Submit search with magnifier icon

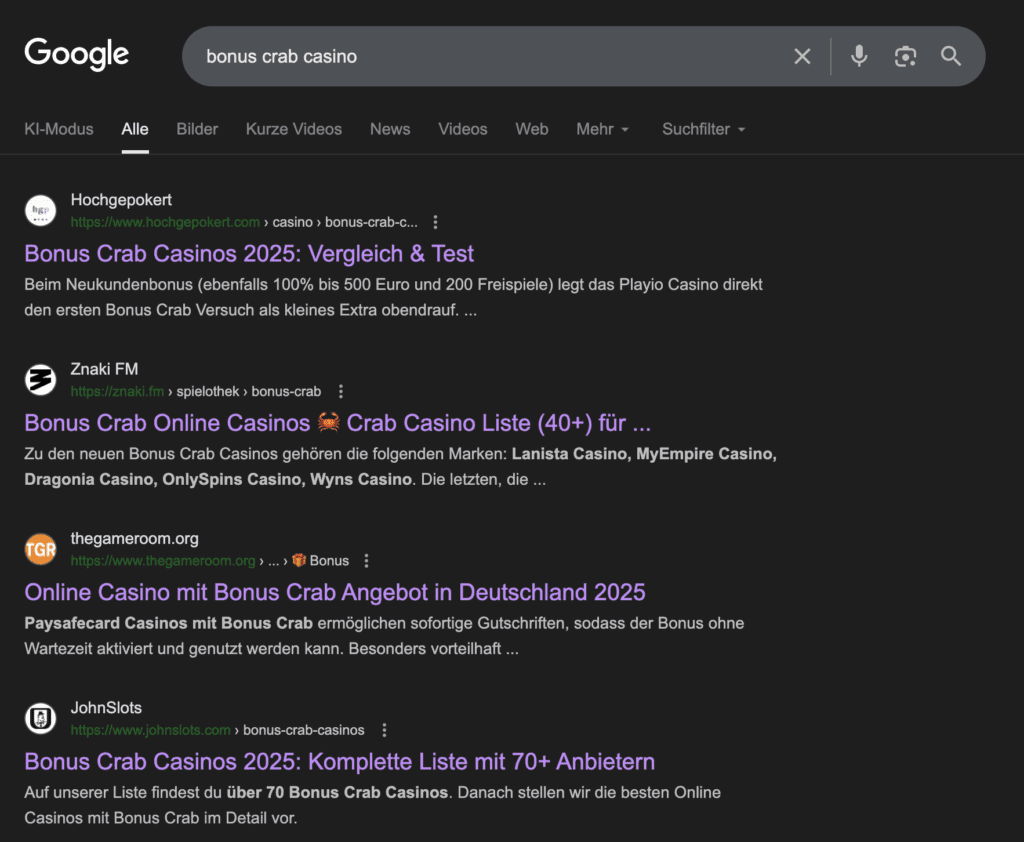[951, 56]
